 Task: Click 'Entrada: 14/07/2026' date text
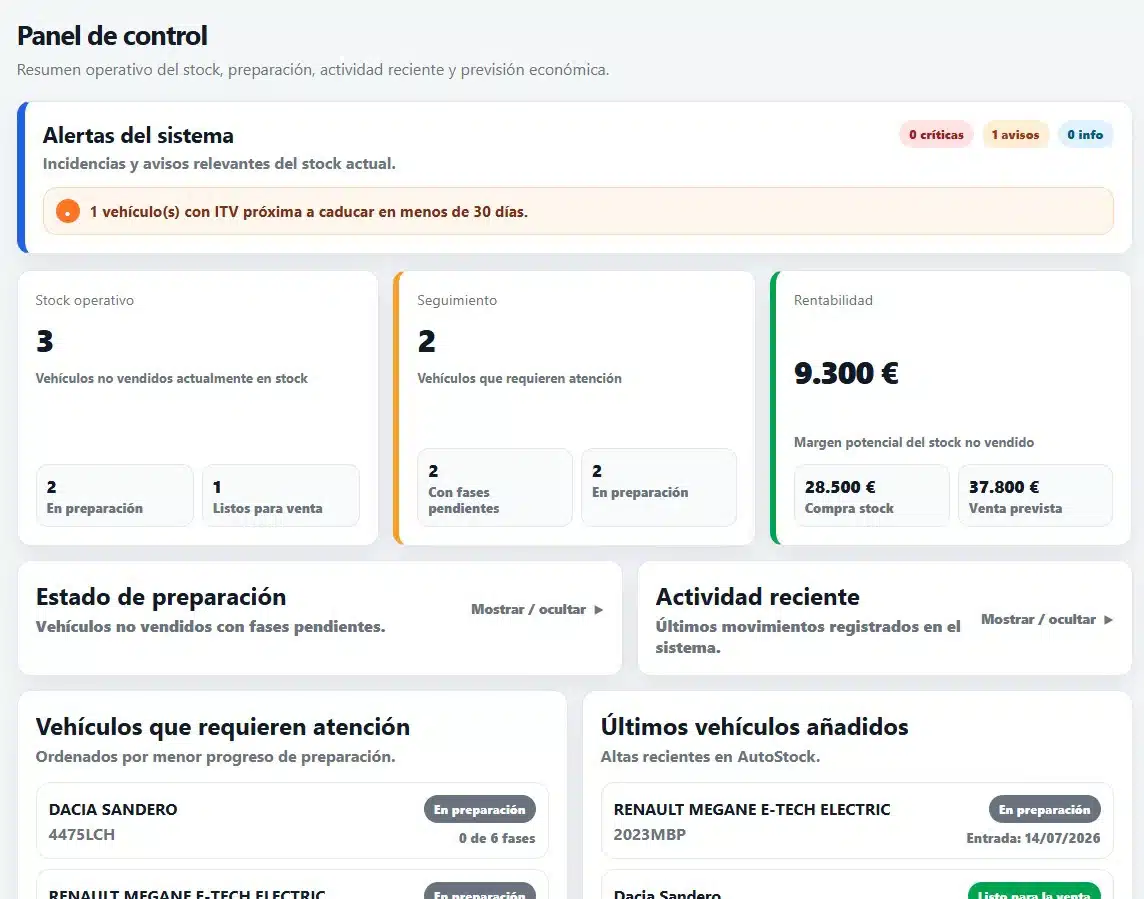click(1033, 838)
